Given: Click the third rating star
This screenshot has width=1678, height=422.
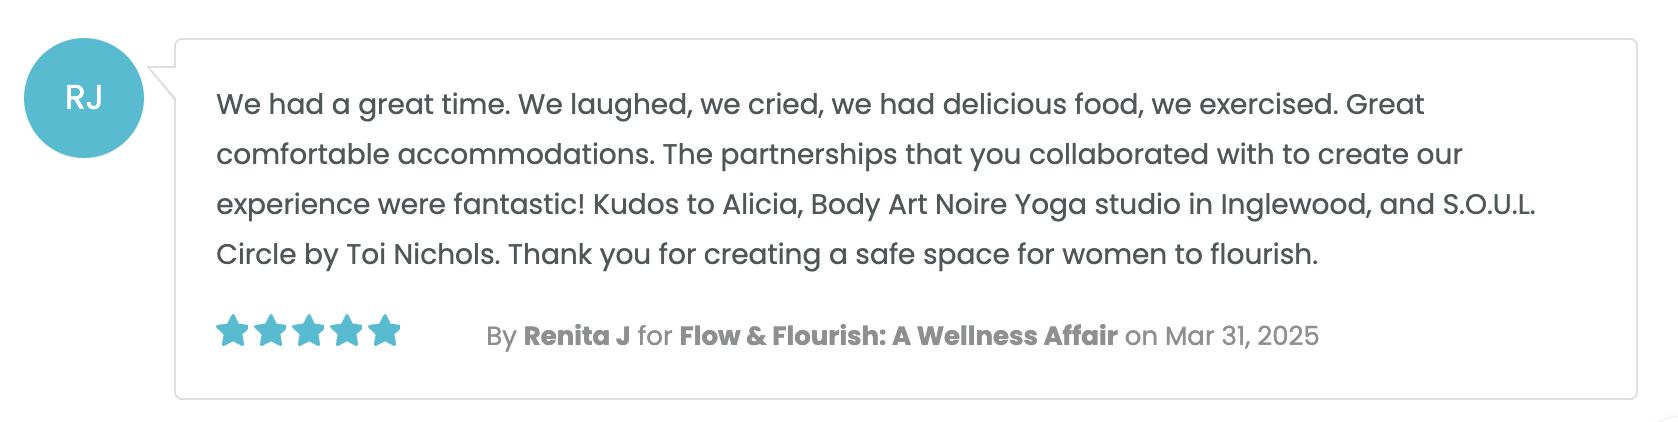Looking at the screenshot, I should (308, 330).
